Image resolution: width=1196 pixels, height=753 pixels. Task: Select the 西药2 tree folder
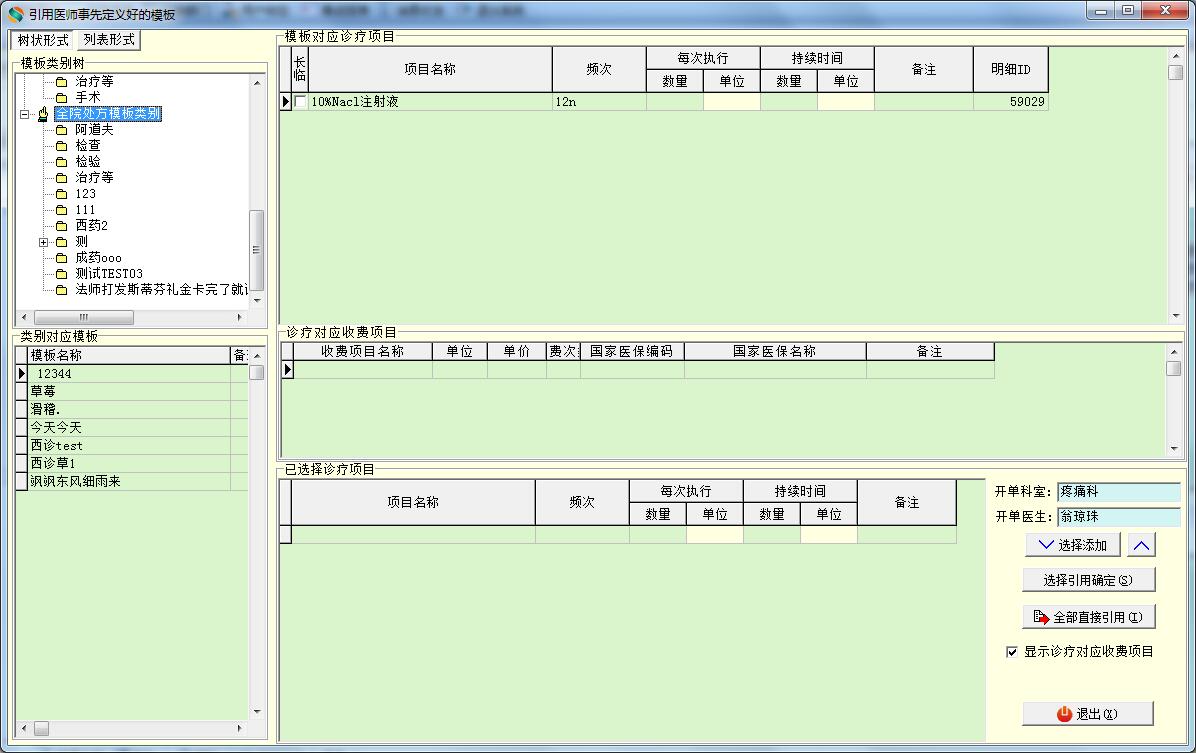pyautogui.click(x=92, y=226)
